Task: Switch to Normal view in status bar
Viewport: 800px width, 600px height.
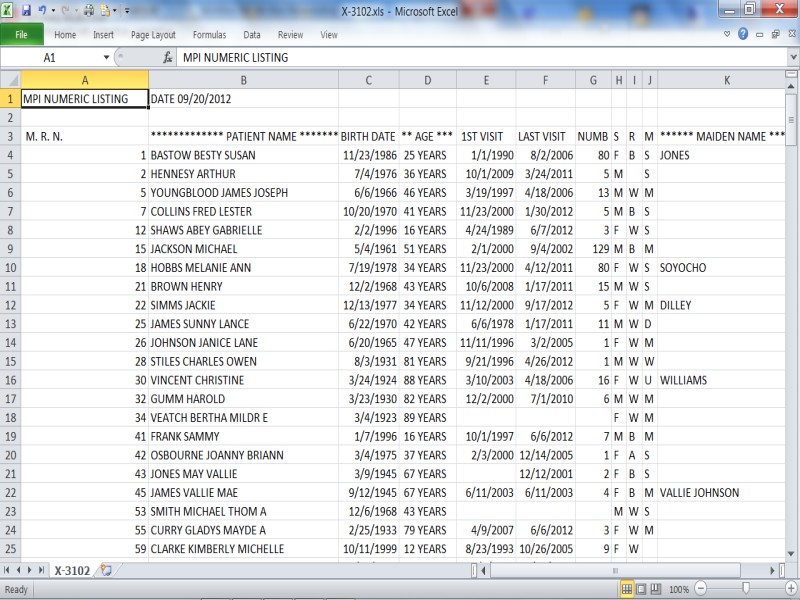Action: pos(626,589)
